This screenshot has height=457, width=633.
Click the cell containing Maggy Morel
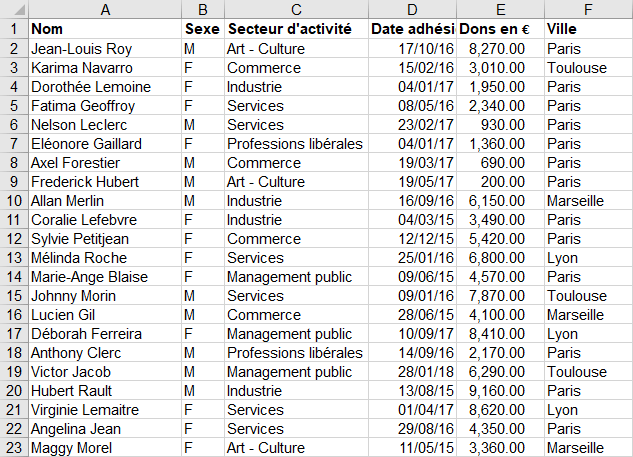(x=105, y=448)
